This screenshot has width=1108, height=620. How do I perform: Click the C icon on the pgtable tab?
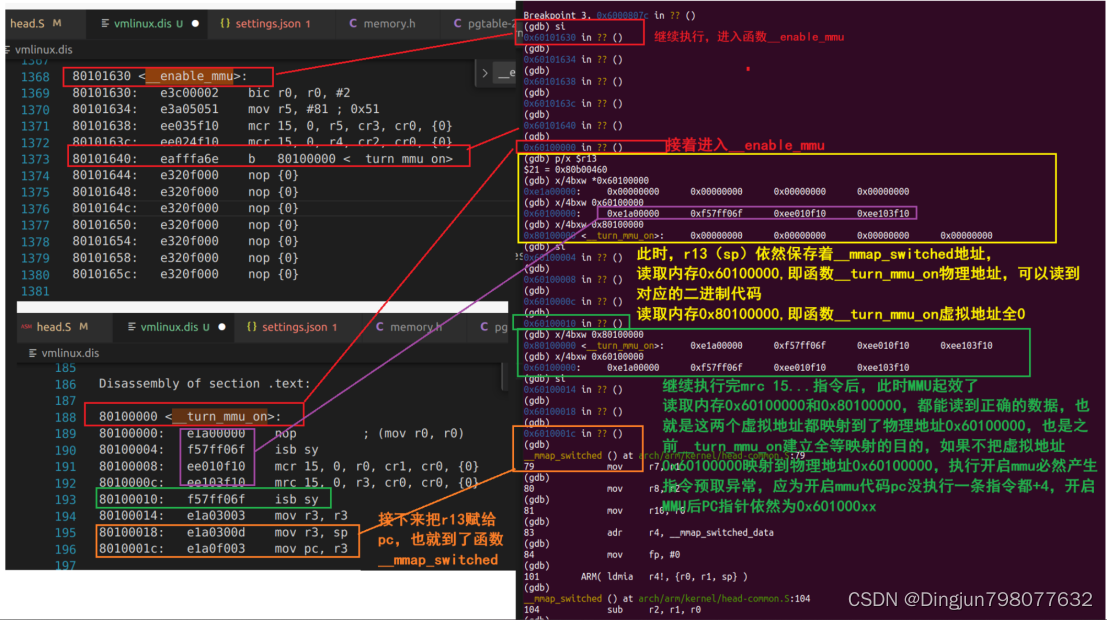tap(456, 24)
